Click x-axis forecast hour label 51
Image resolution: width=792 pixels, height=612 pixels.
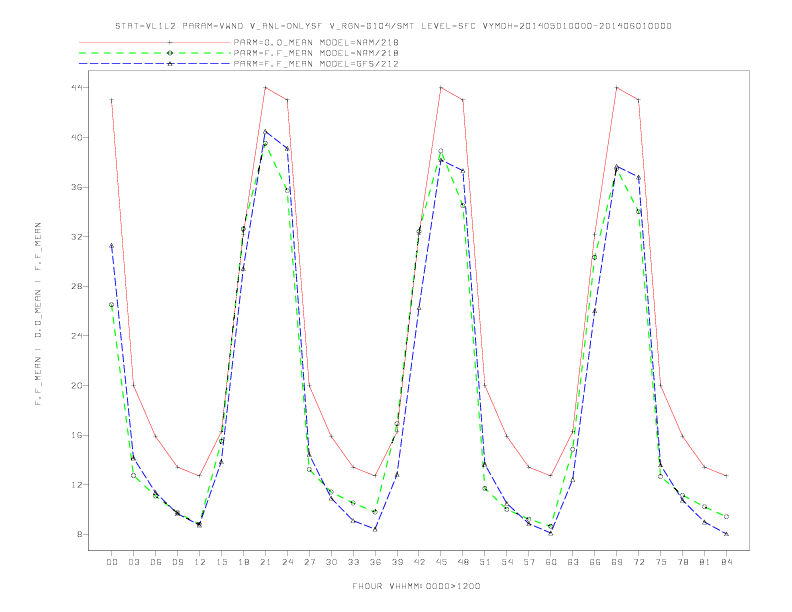click(485, 562)
